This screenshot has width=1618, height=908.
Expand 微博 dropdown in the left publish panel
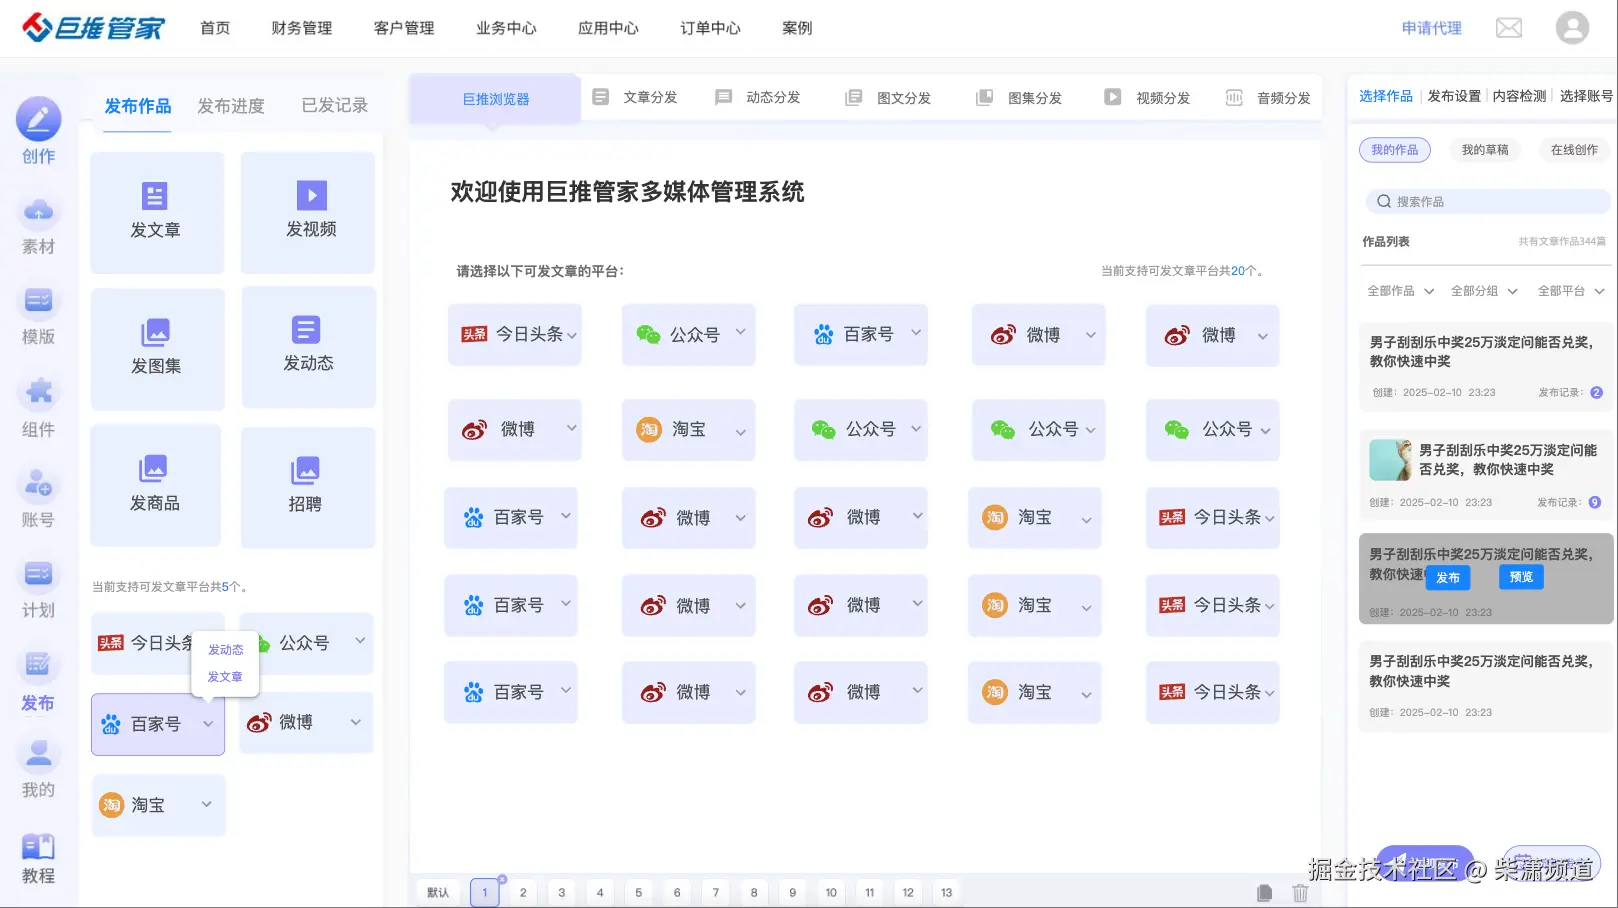(356, 722)
